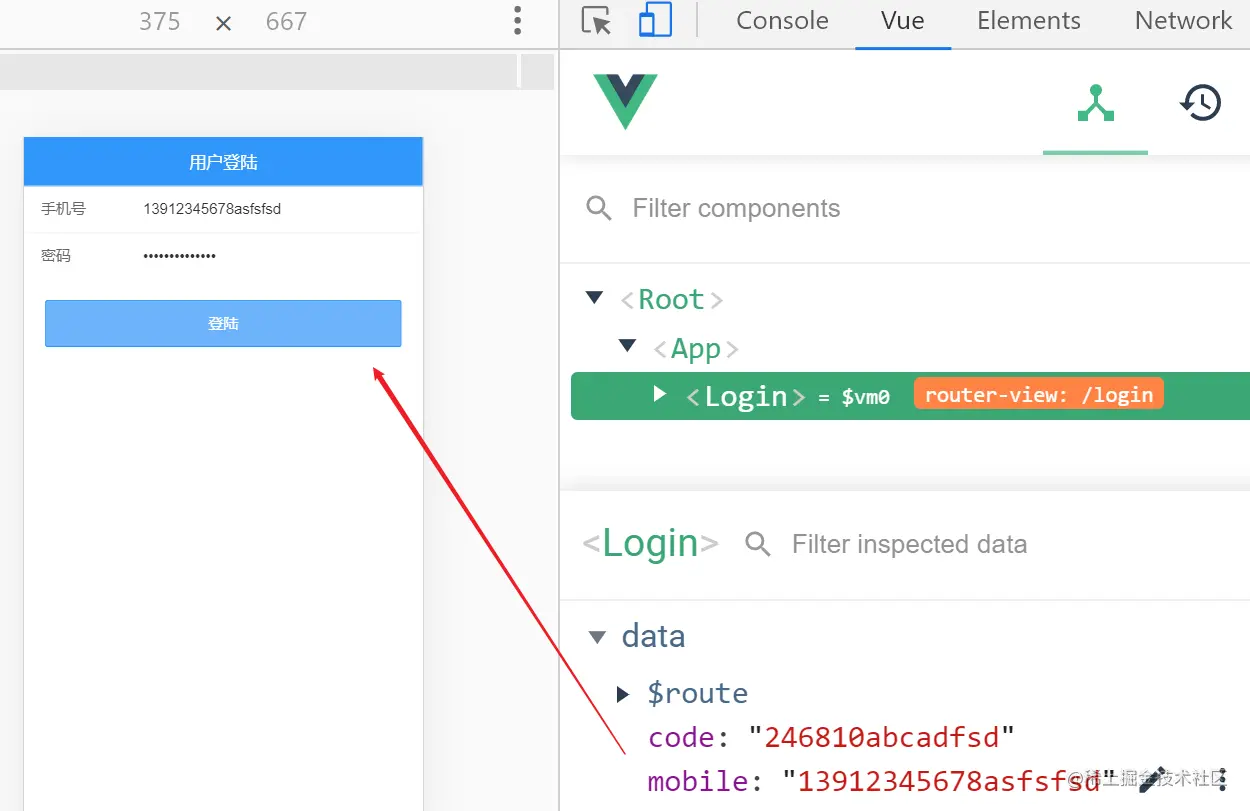Click the magnifier icon beside Filter components
Viewport: 1250px width, 811px height.
click(599, 208)
